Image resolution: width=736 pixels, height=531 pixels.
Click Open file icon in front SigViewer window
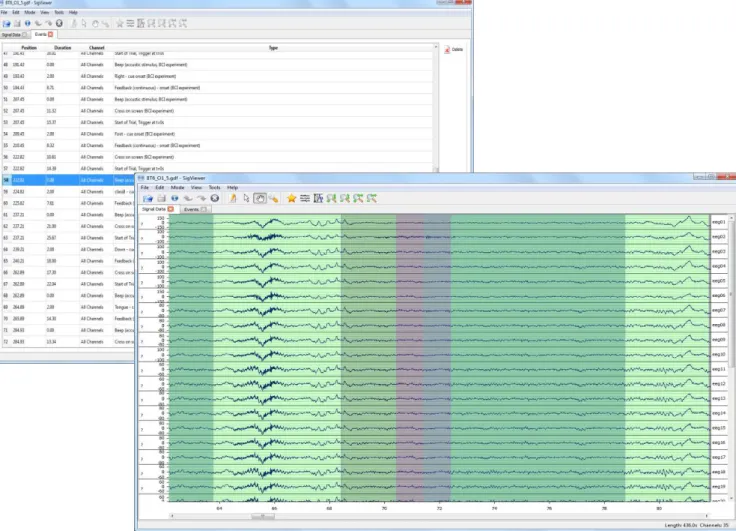pos(148,199)
